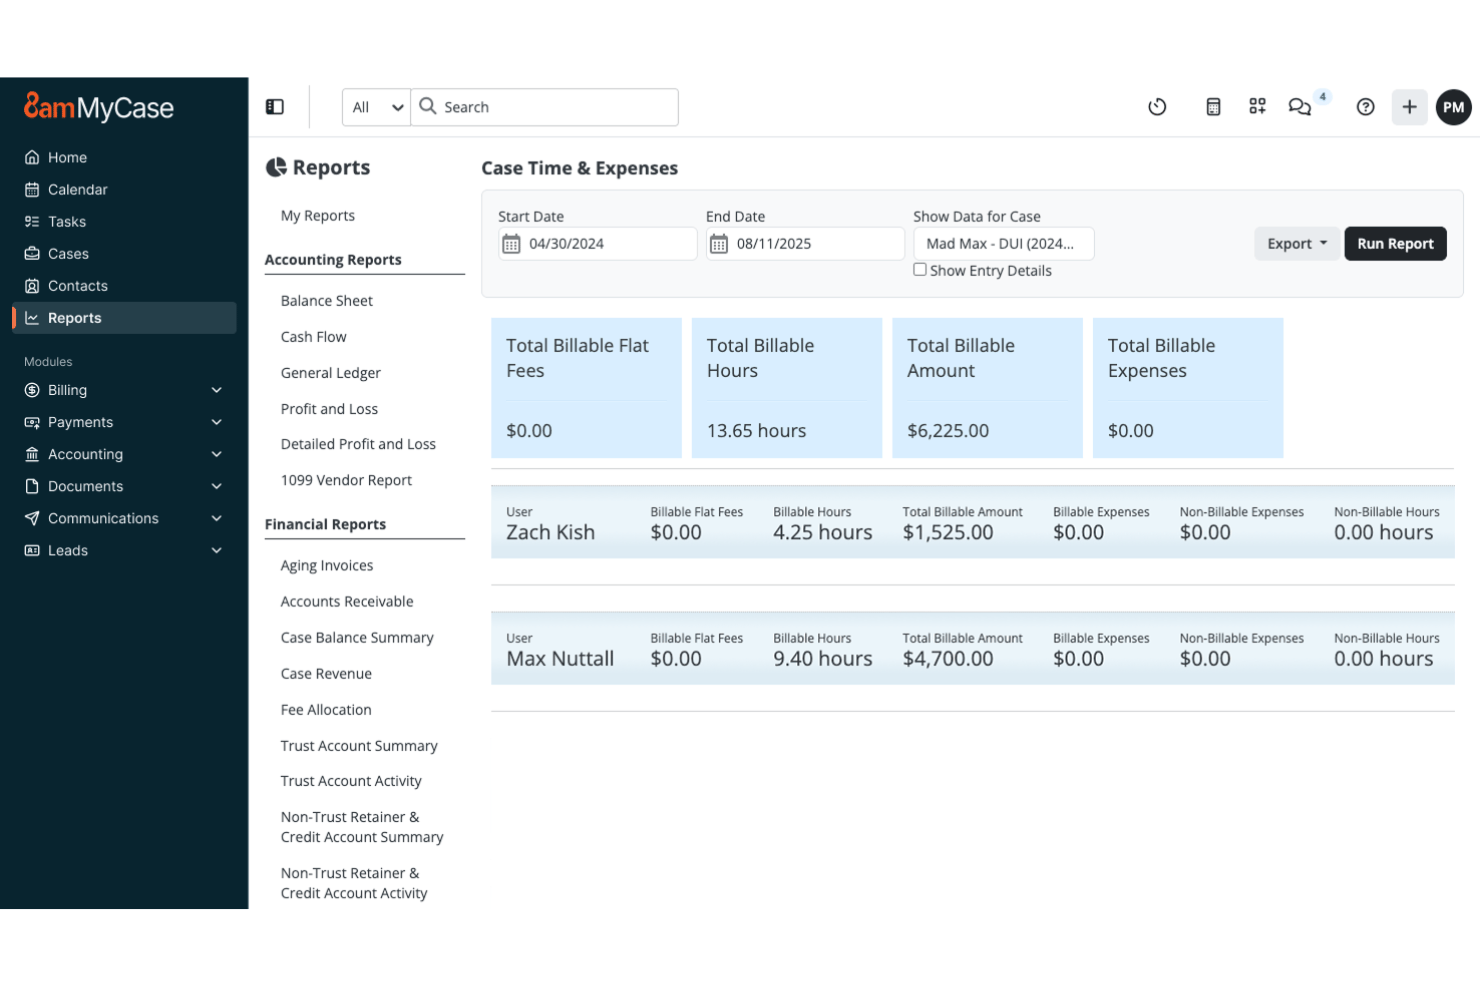Click the search magnifier icon

tap(427, 106)
